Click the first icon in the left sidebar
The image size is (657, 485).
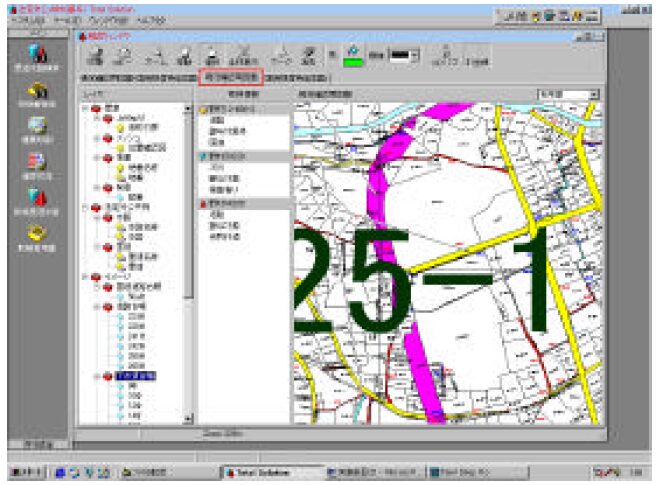tap(37, 51)
